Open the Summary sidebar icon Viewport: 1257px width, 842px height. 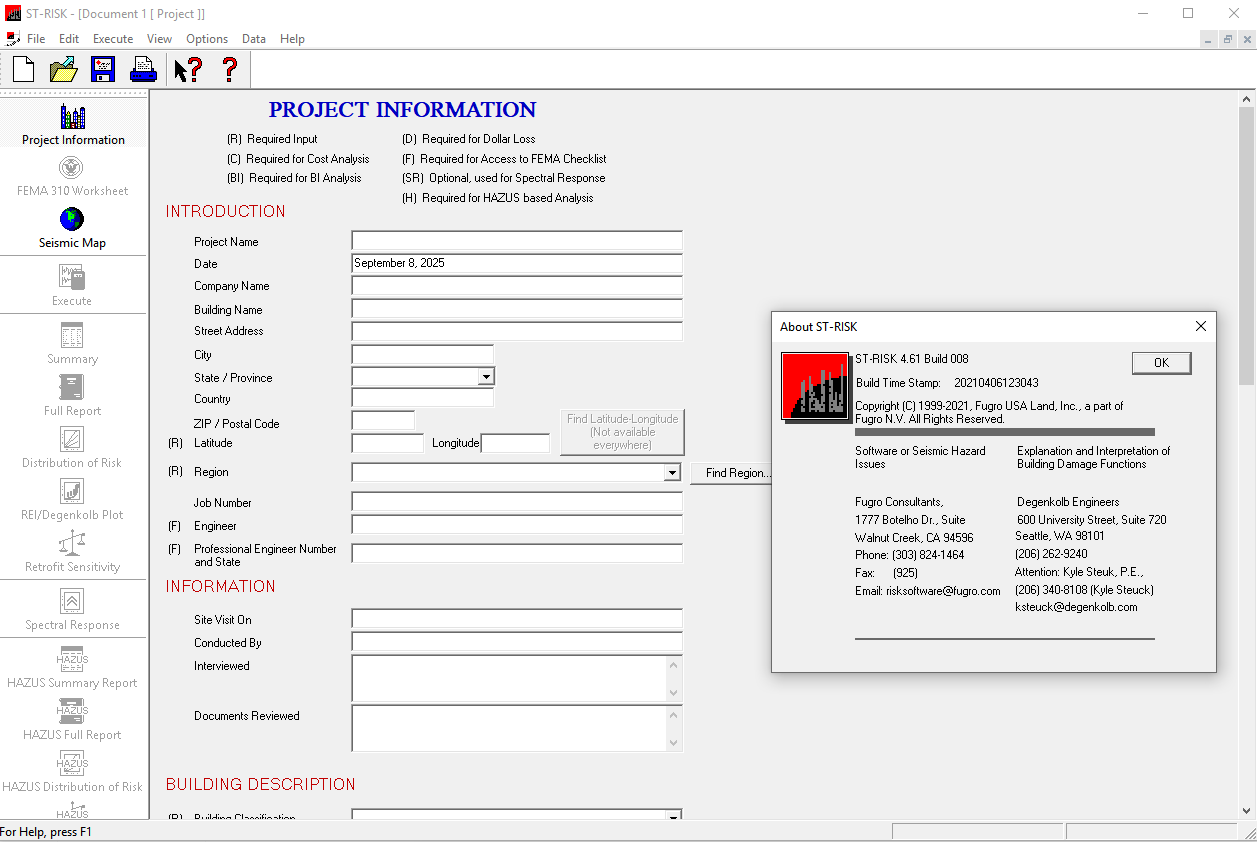click(x=72, y=335)
